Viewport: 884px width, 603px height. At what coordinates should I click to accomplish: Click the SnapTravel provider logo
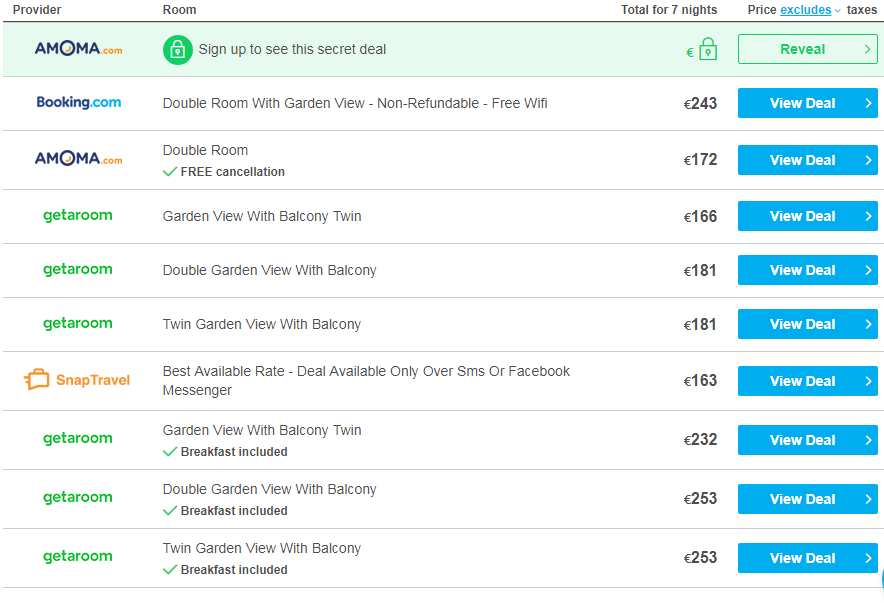[x=77, y=379]
